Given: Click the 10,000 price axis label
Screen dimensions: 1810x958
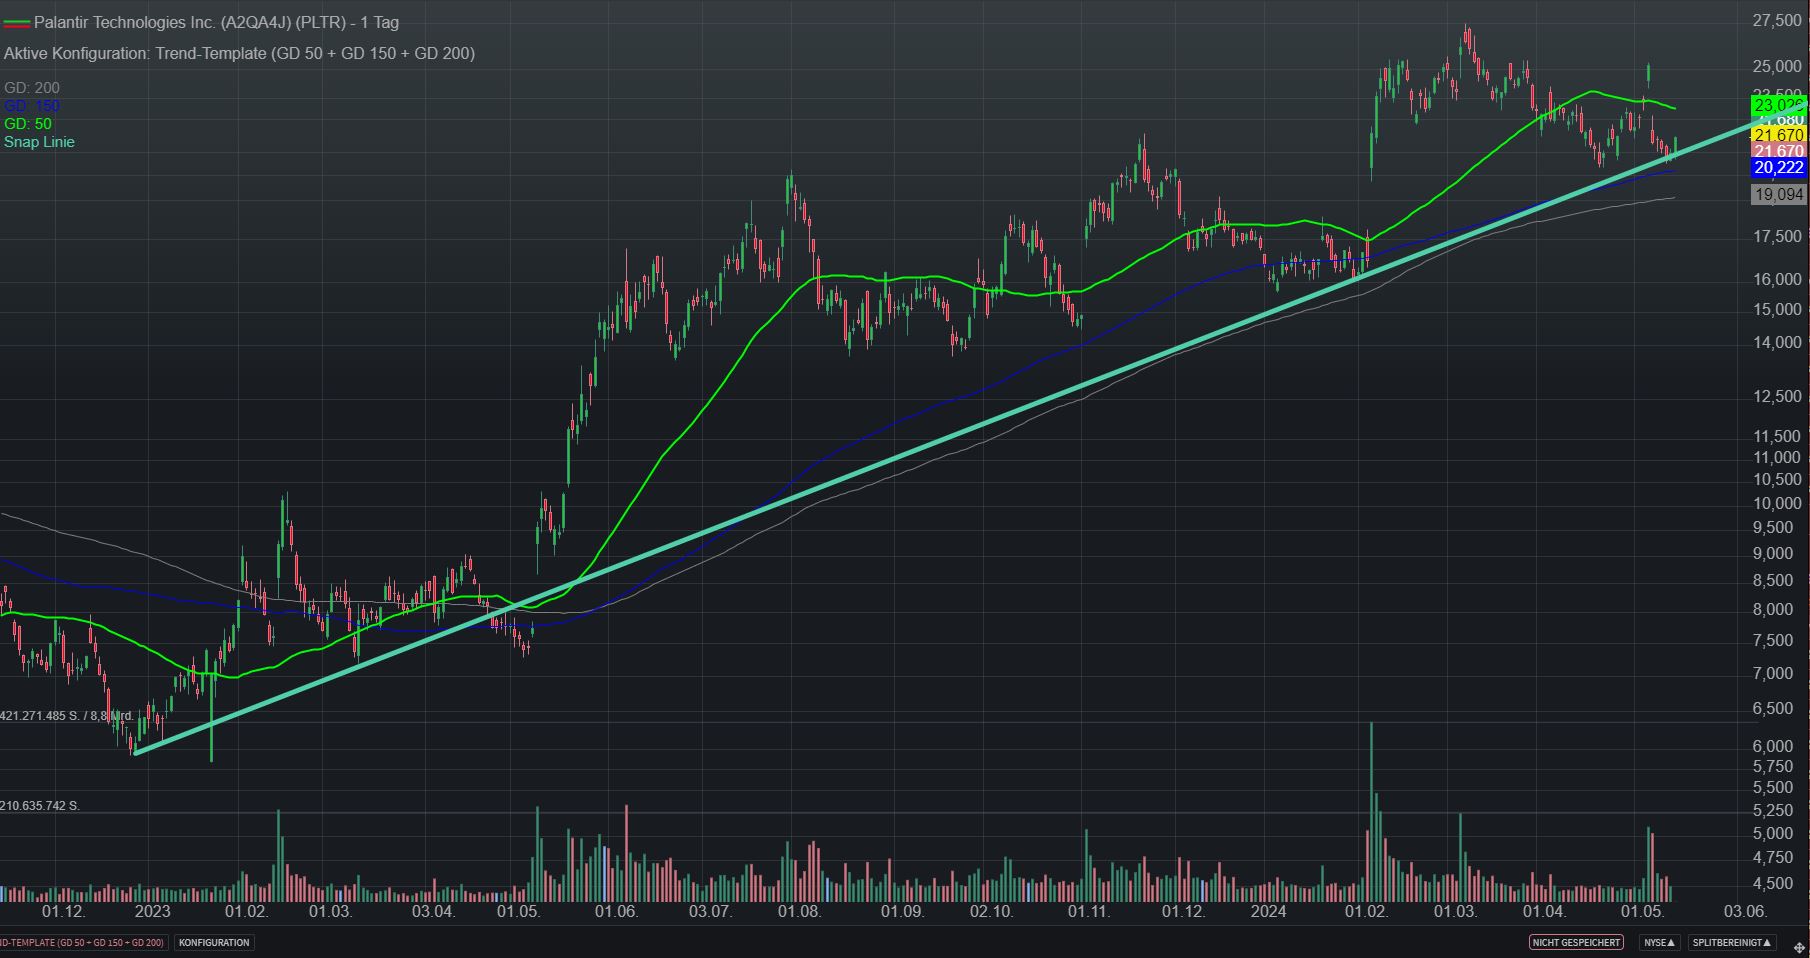Looking at the screenshot, I should coord(1777,503).
